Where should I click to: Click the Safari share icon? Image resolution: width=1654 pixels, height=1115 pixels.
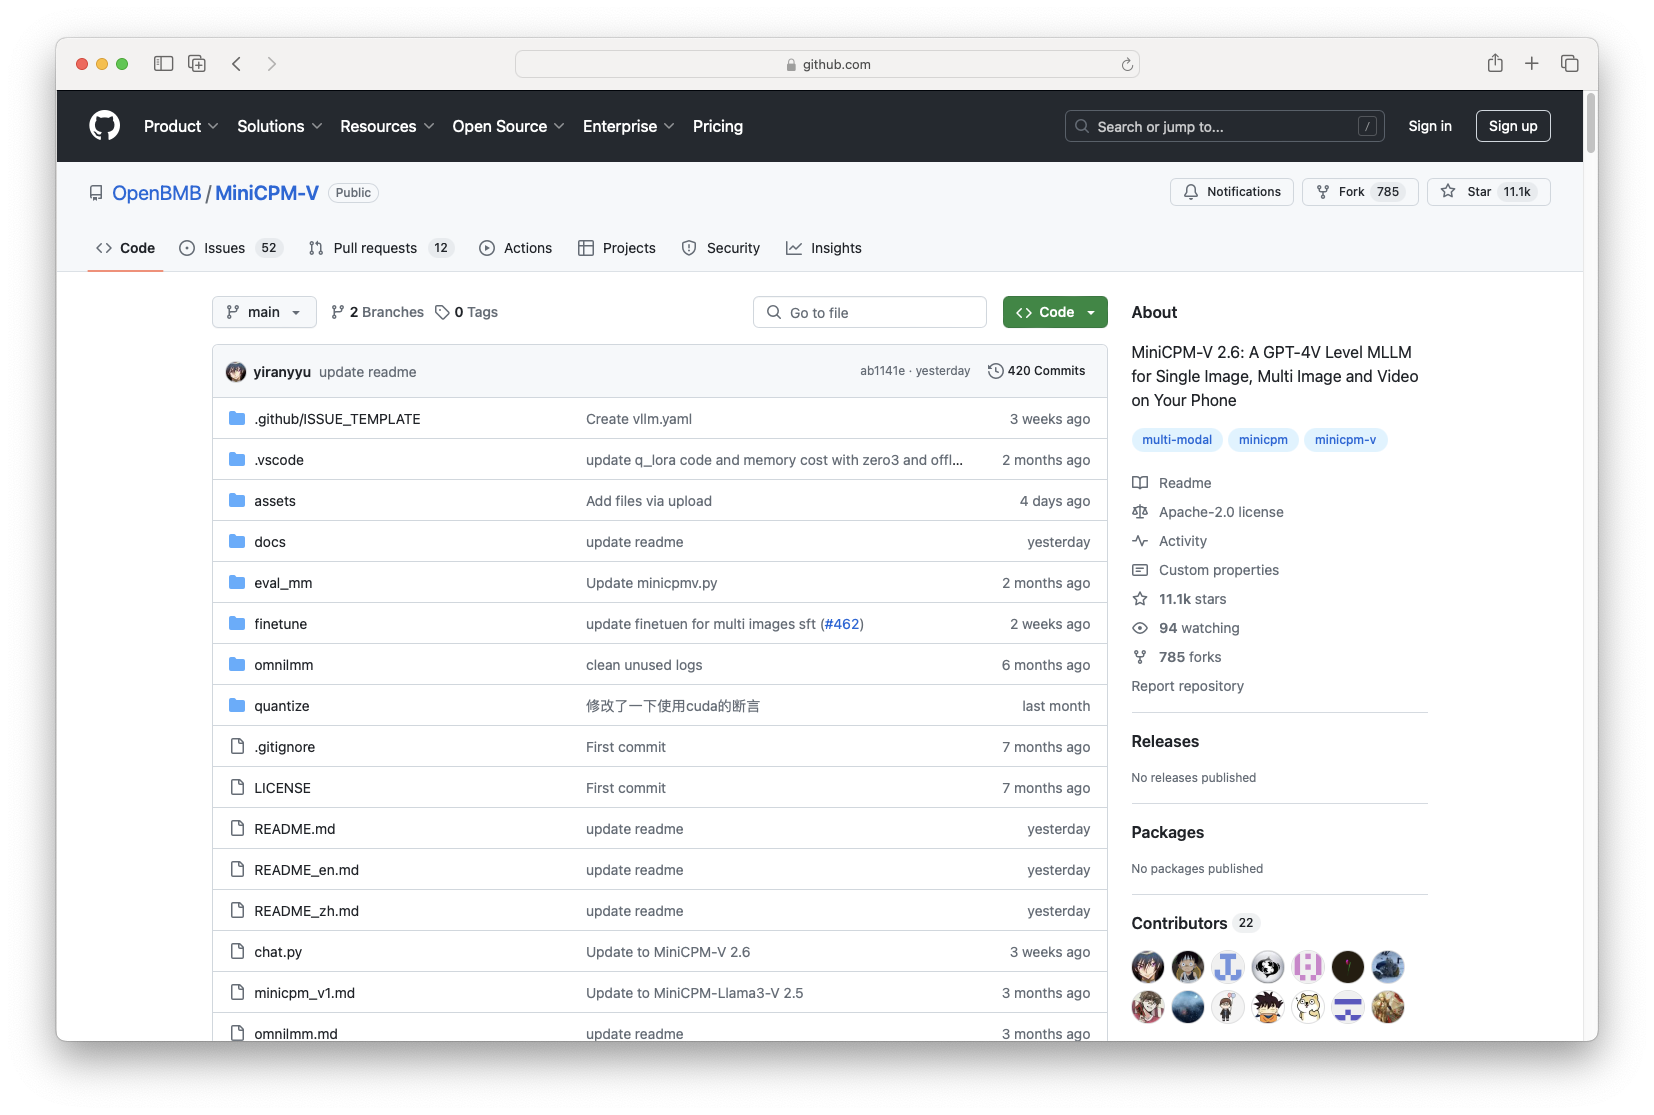pyautogui.click(x=1495, y=63)
